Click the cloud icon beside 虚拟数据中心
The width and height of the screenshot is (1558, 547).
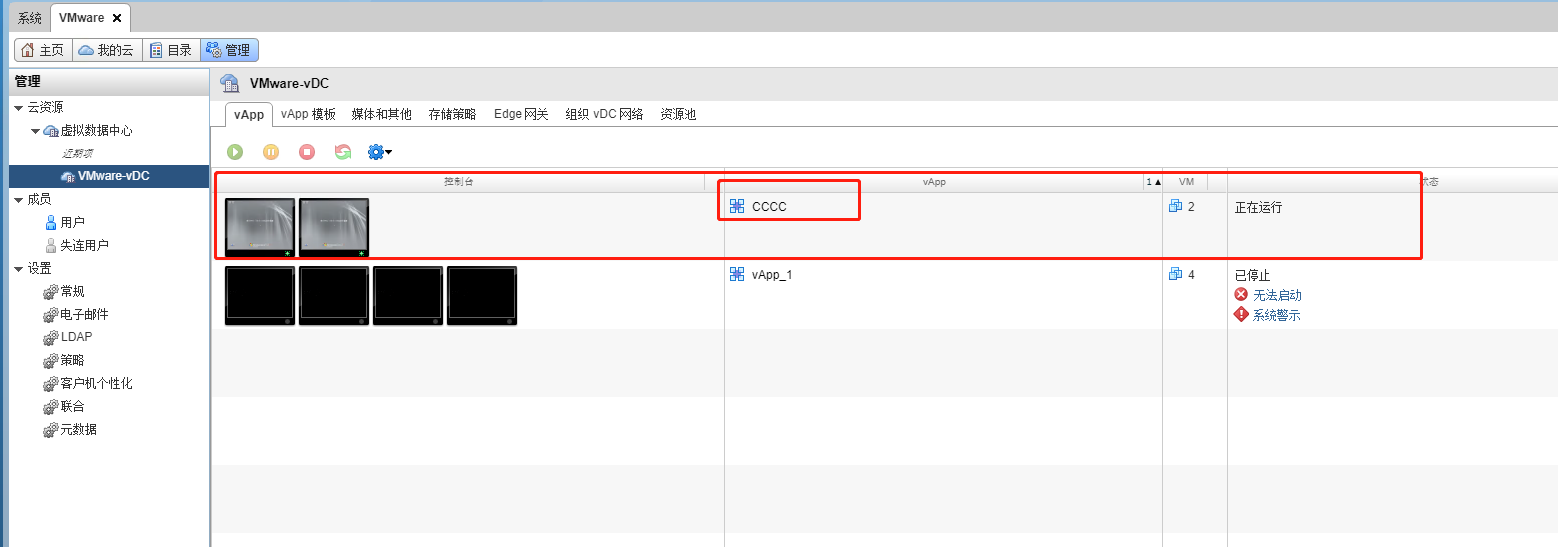point(51,131)
